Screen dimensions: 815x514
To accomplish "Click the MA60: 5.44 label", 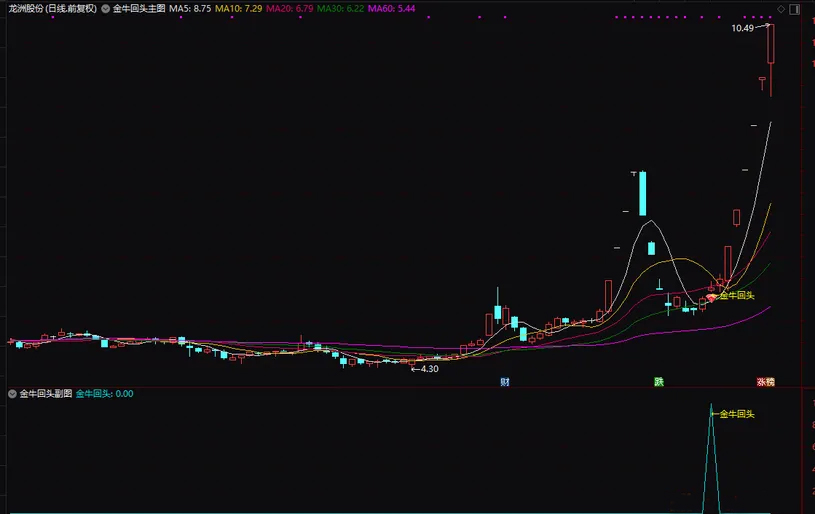I will pos(391,8).
